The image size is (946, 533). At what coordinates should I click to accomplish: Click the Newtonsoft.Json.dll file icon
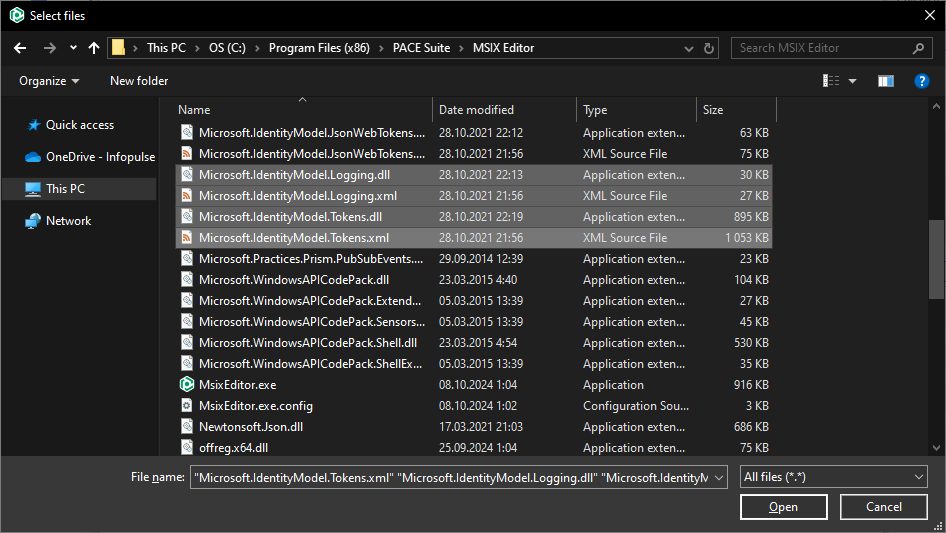[187, 427]
